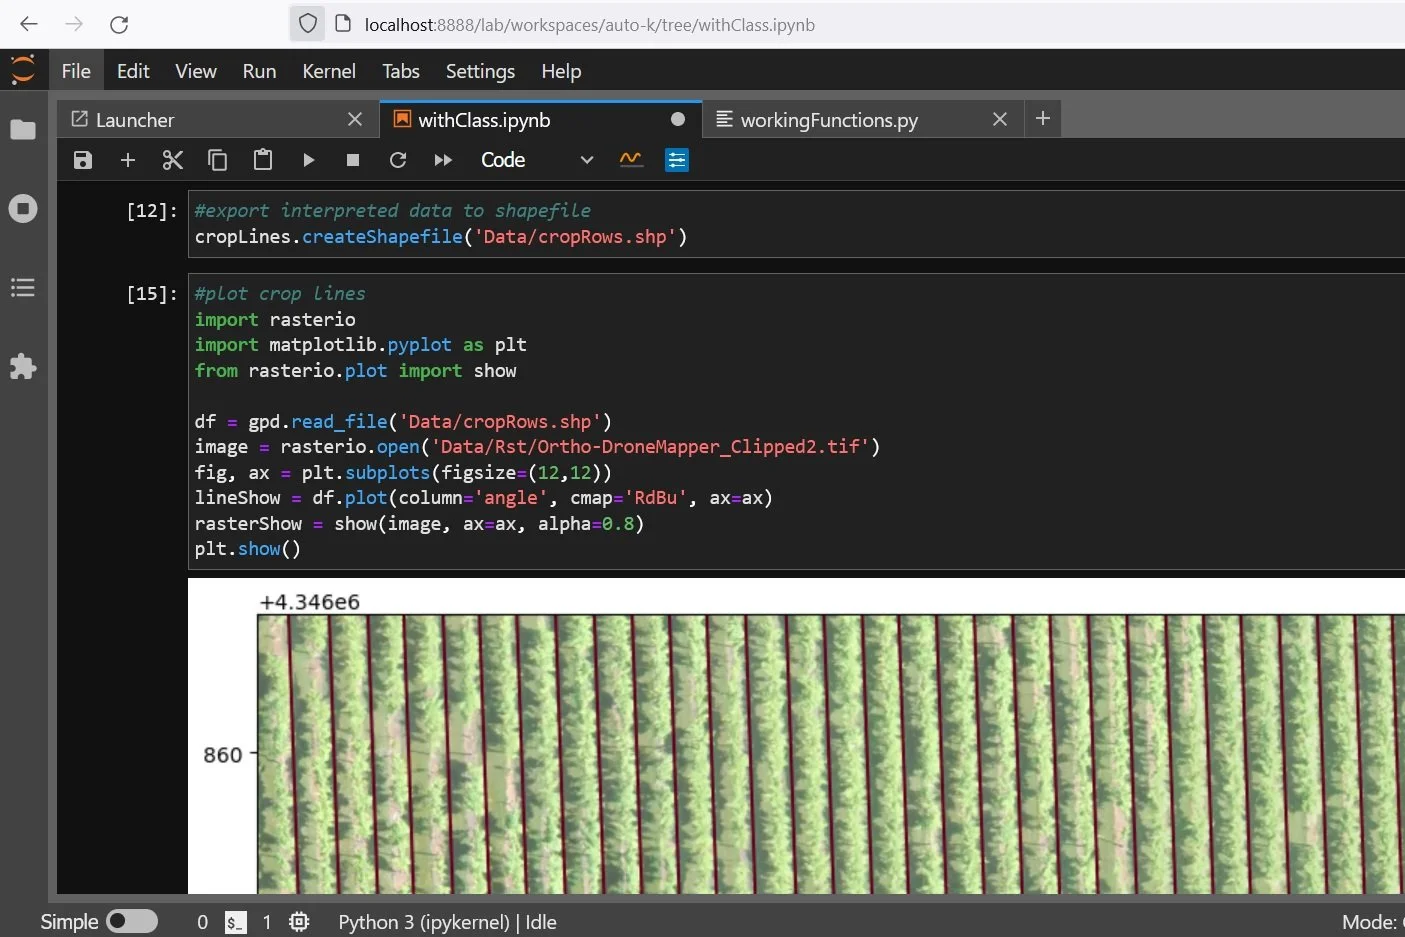Viewport: 1405px width, 937px height.
Task: Open the running terminals and kernels panel
Action: (23, 209)
